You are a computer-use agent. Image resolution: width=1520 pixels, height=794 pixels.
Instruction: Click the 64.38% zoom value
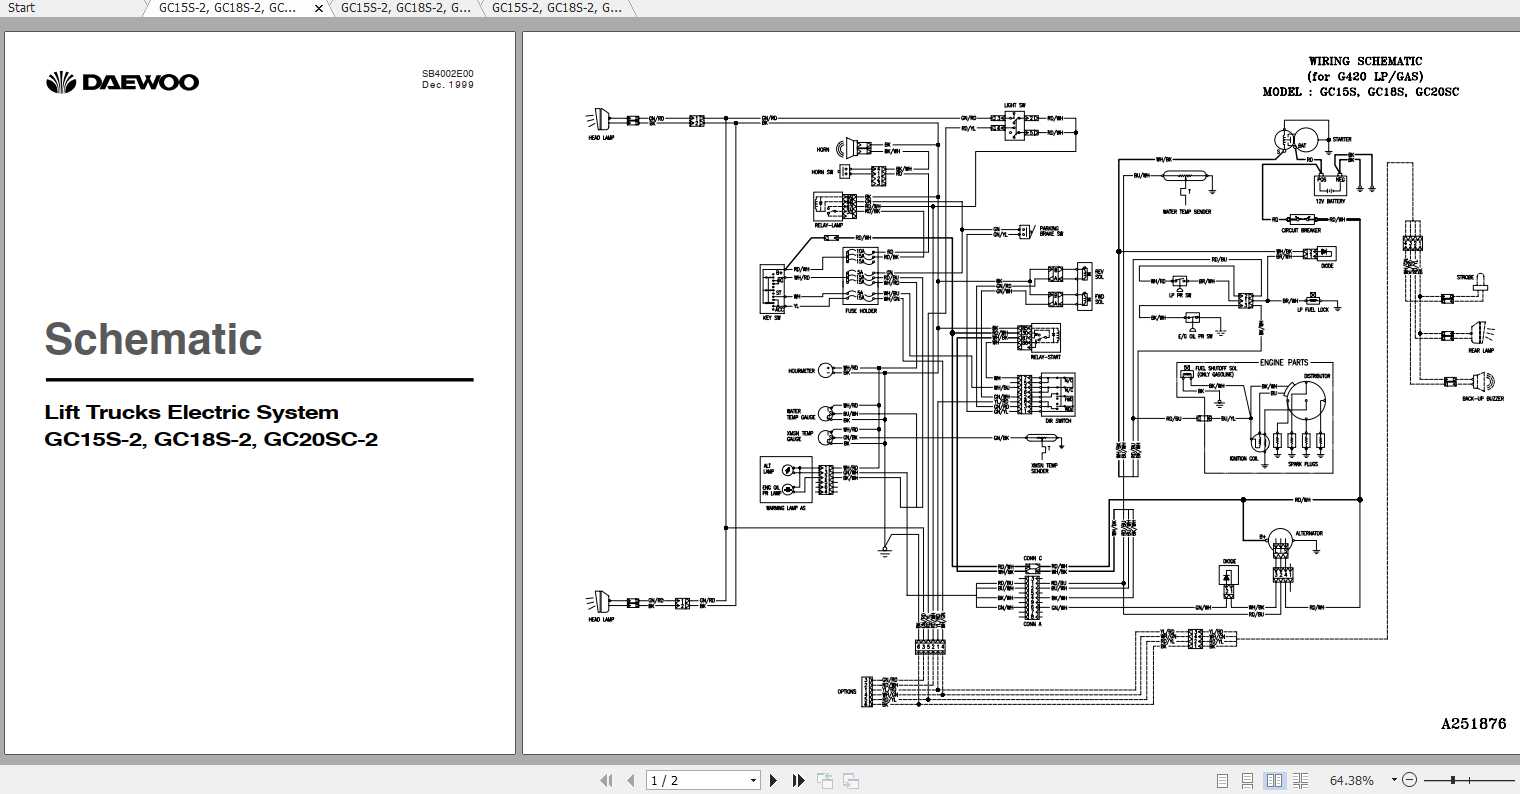(1351, 780)
